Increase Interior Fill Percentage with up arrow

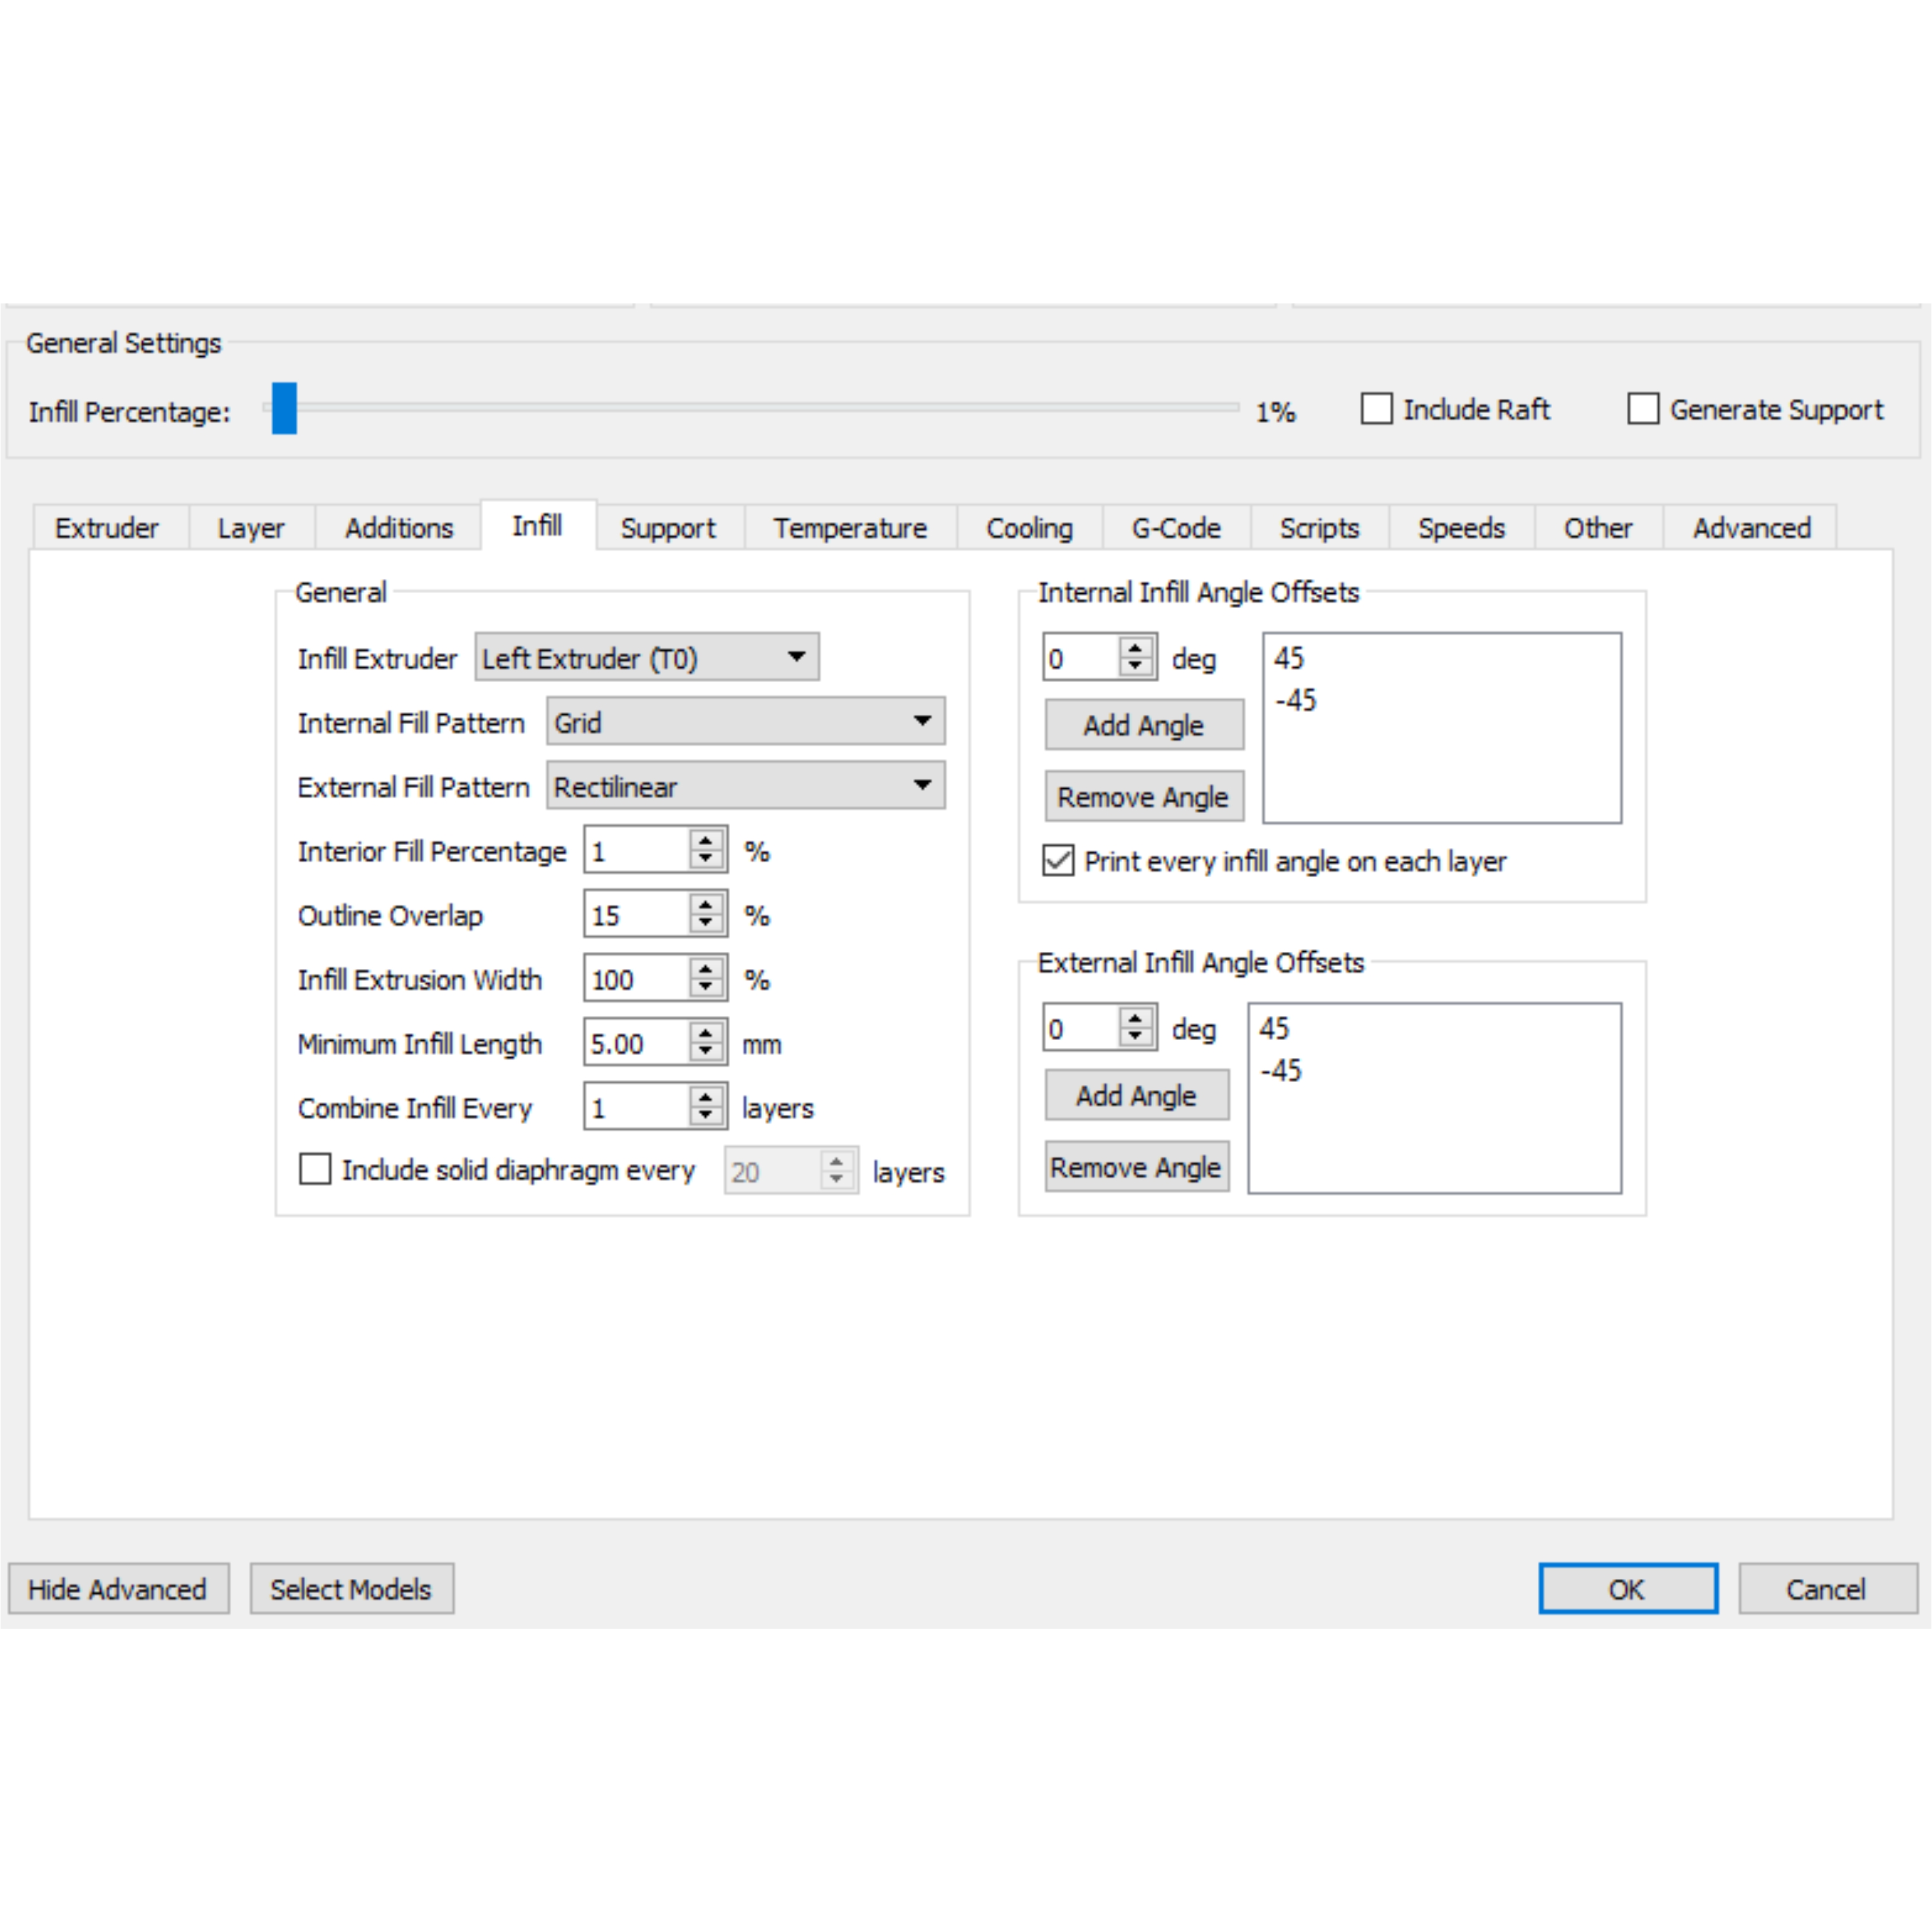click(x=706, y=841)
